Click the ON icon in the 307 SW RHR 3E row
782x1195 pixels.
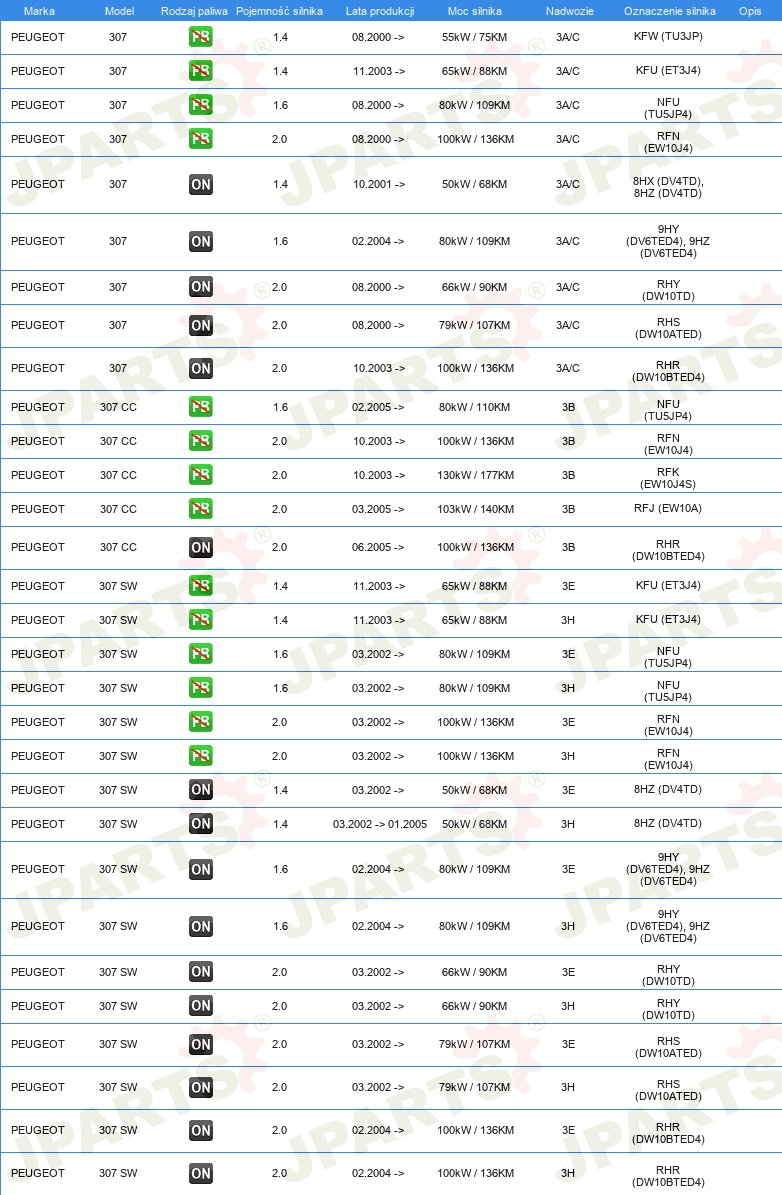coord(200,1130)
